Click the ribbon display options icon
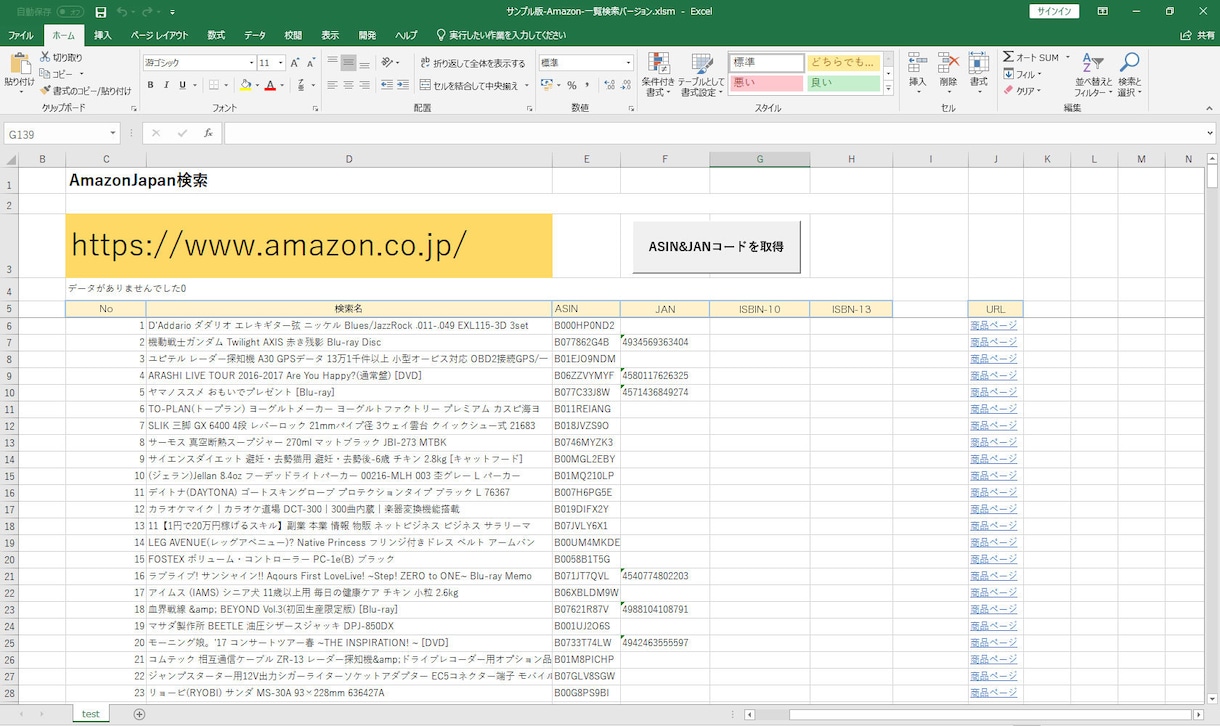 1102,12
